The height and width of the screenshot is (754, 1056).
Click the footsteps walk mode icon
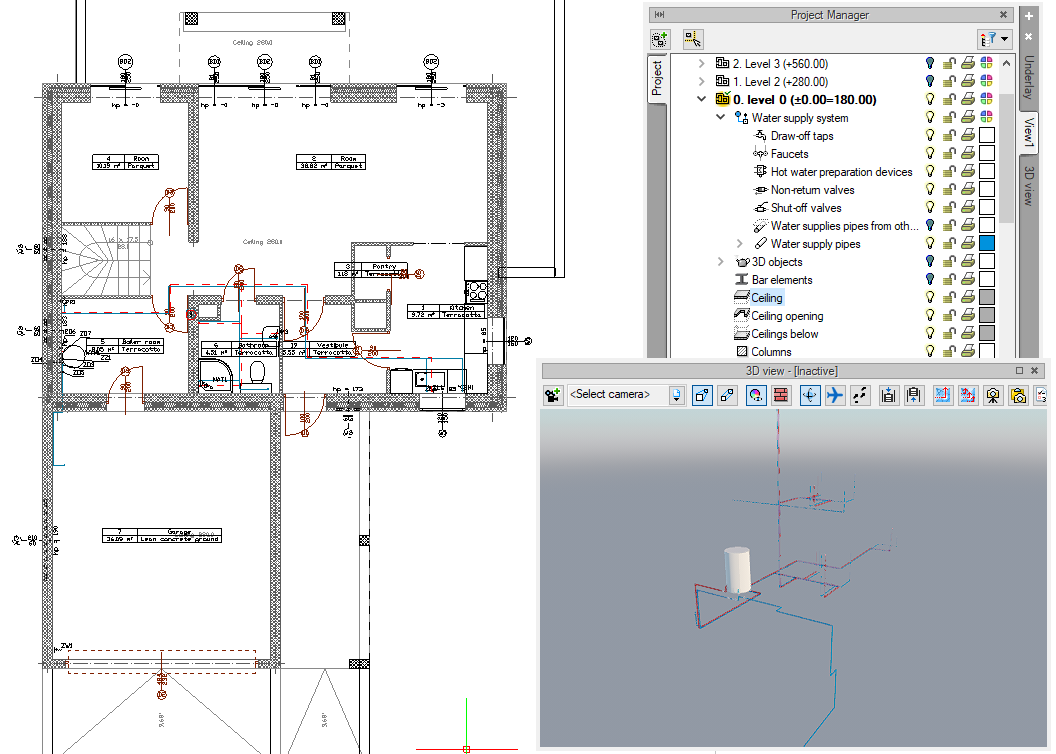860,395
